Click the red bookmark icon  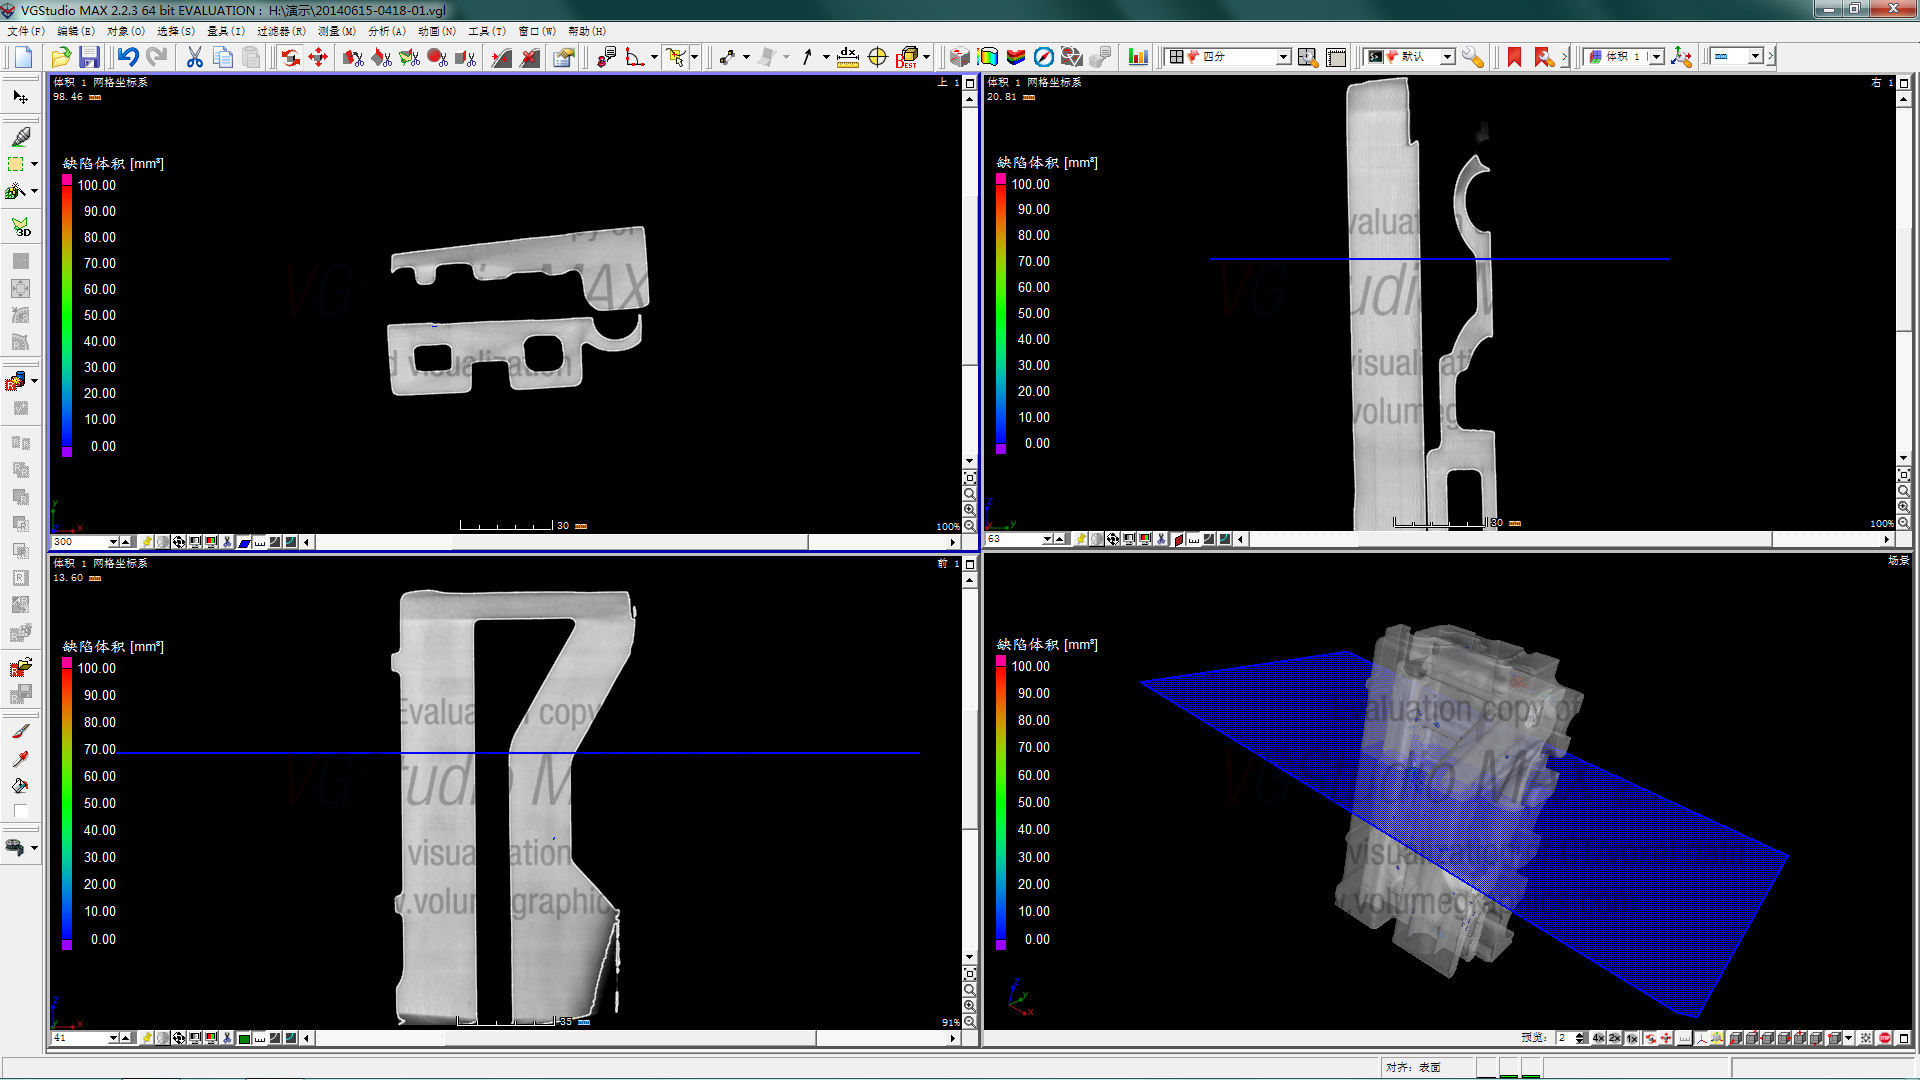1514,57
